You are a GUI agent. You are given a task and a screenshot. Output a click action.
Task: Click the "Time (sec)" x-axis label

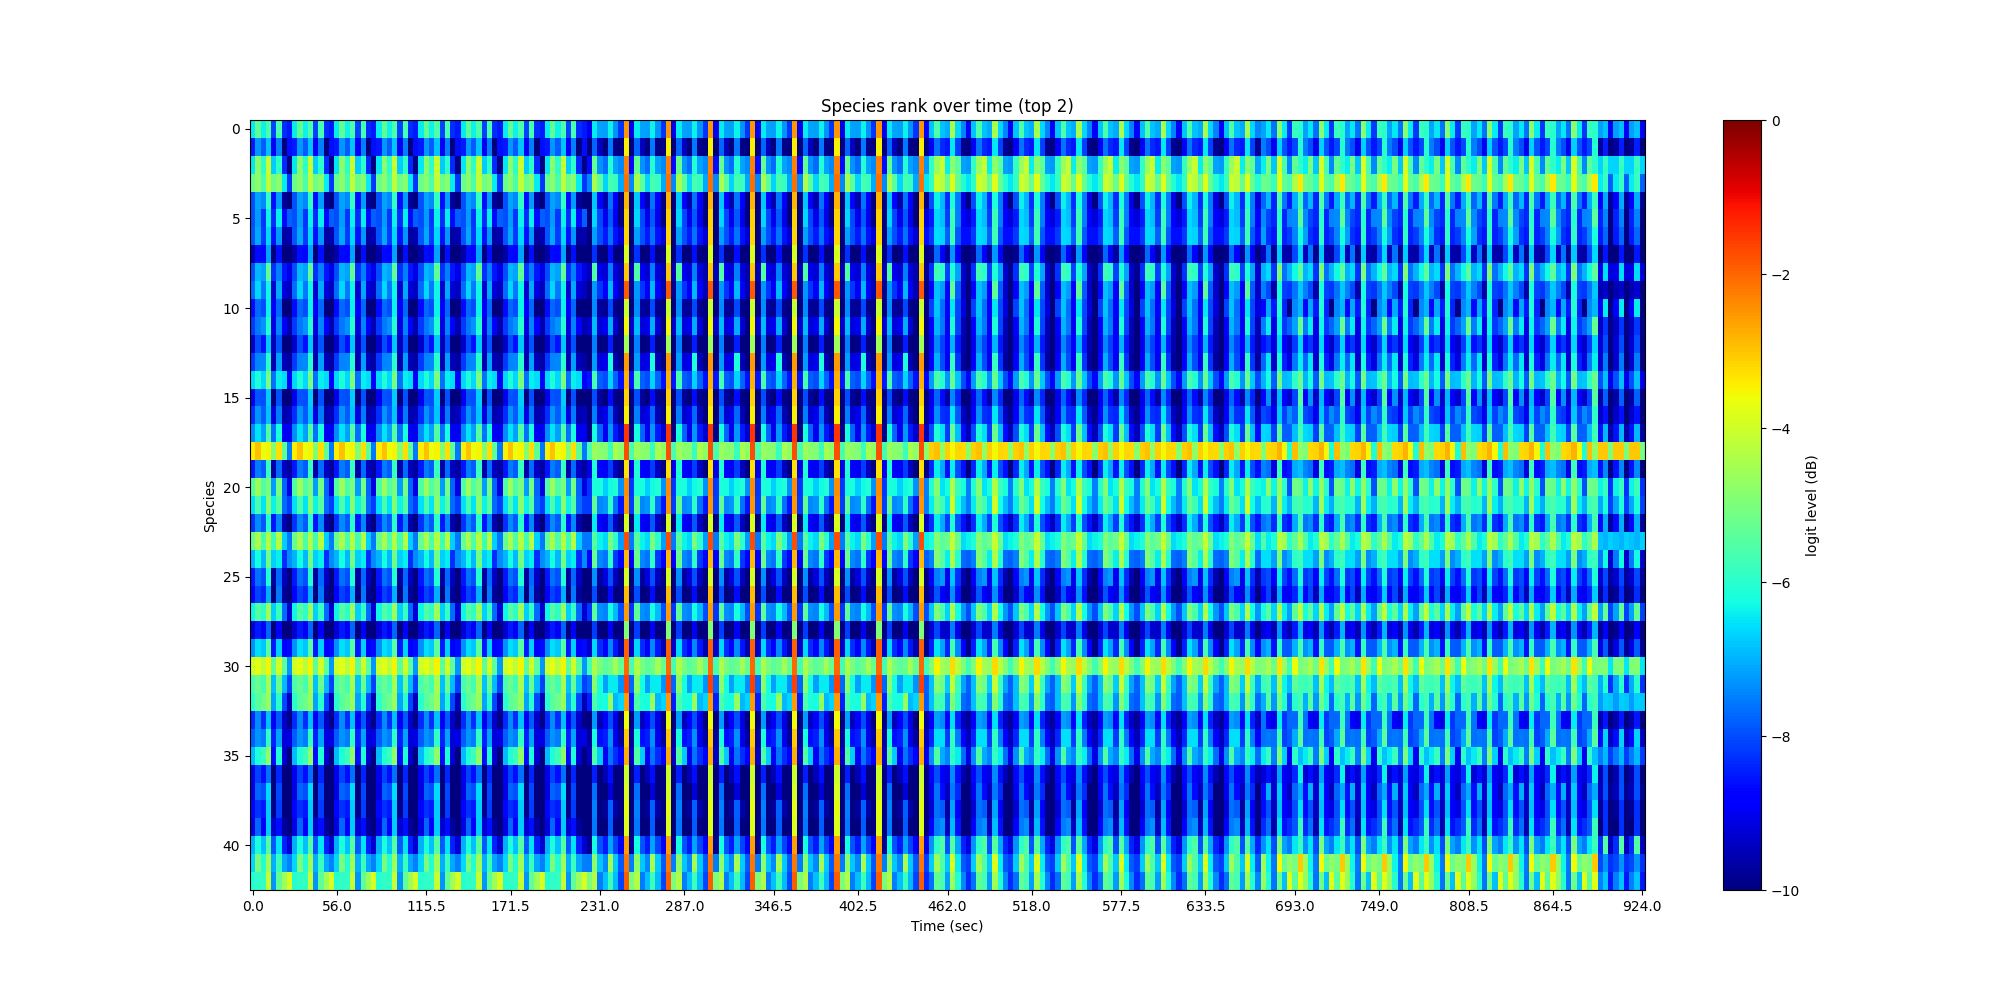946,926
